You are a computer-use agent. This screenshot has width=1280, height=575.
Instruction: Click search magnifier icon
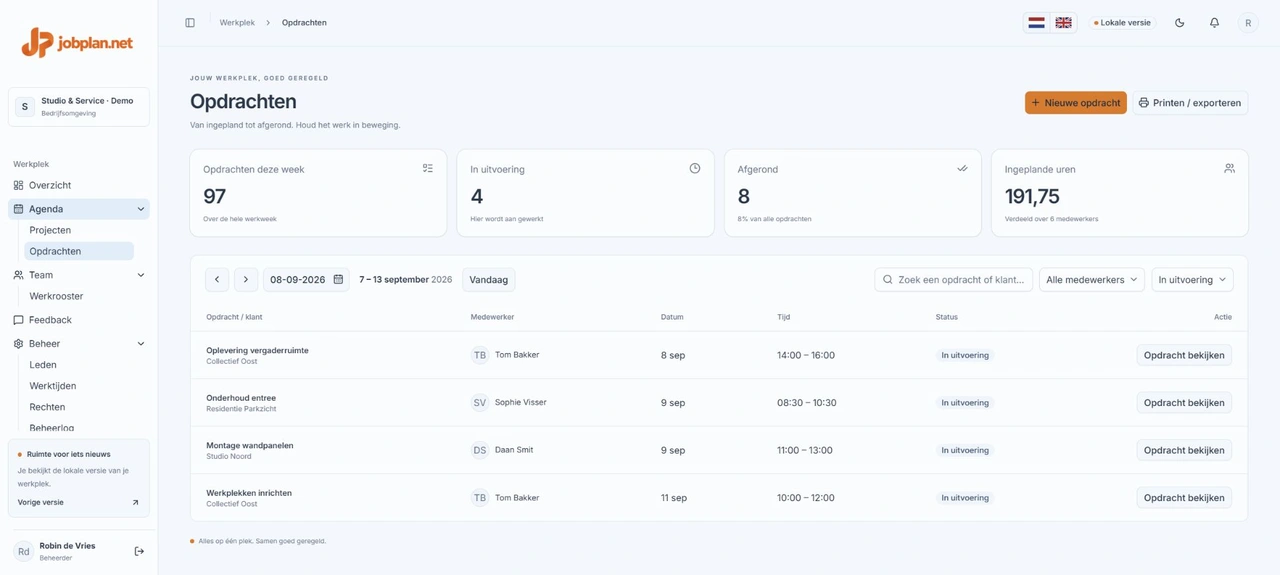click(x=887, y=280)
